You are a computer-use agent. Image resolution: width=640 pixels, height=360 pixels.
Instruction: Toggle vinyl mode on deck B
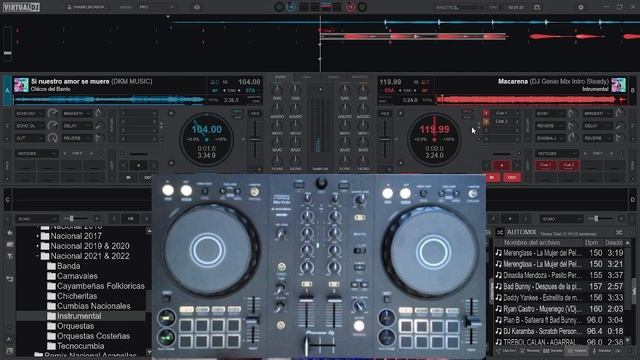tap(467, 111)
